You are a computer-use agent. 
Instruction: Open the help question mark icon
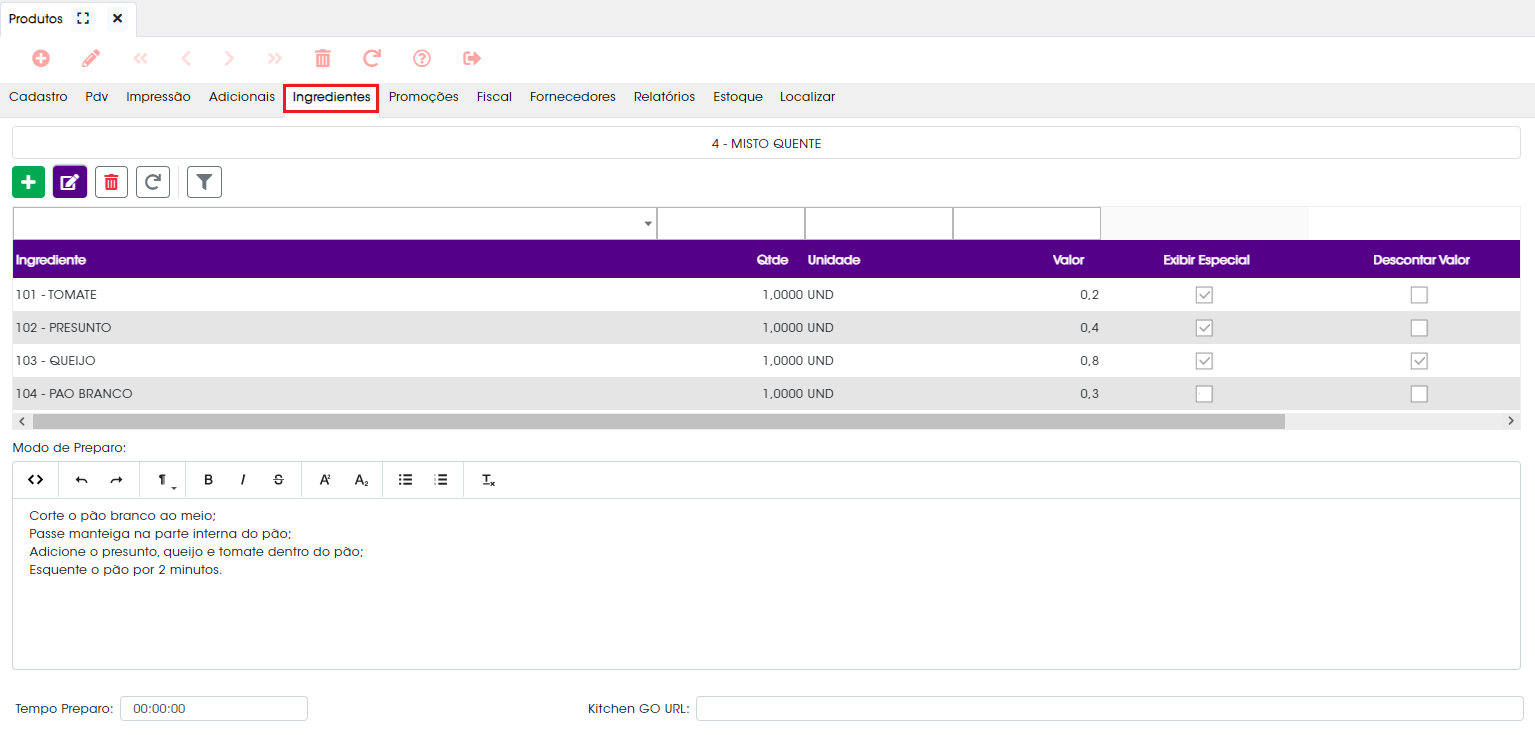(422, 59)
